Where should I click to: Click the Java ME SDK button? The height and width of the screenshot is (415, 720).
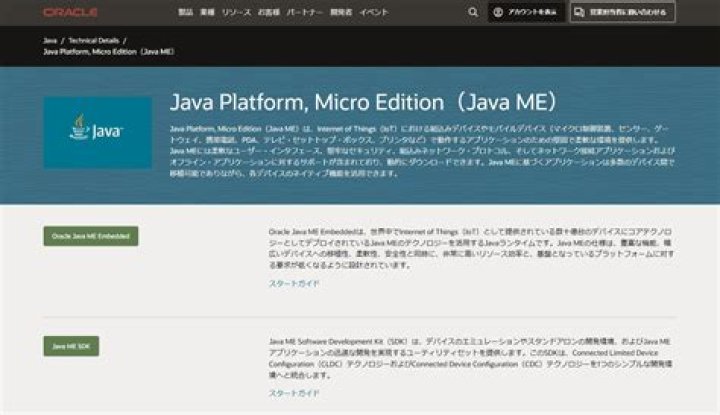pyautogui.click(x=71, y=346)
